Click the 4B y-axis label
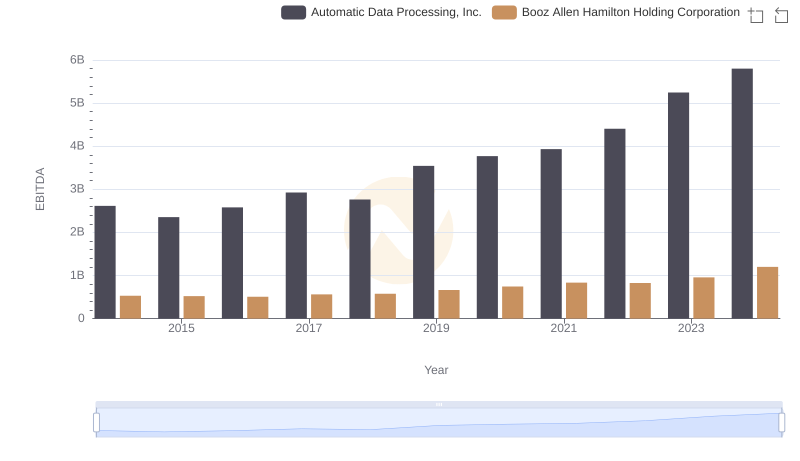Screen dimensions: 800x461 (x=77, y=146)
